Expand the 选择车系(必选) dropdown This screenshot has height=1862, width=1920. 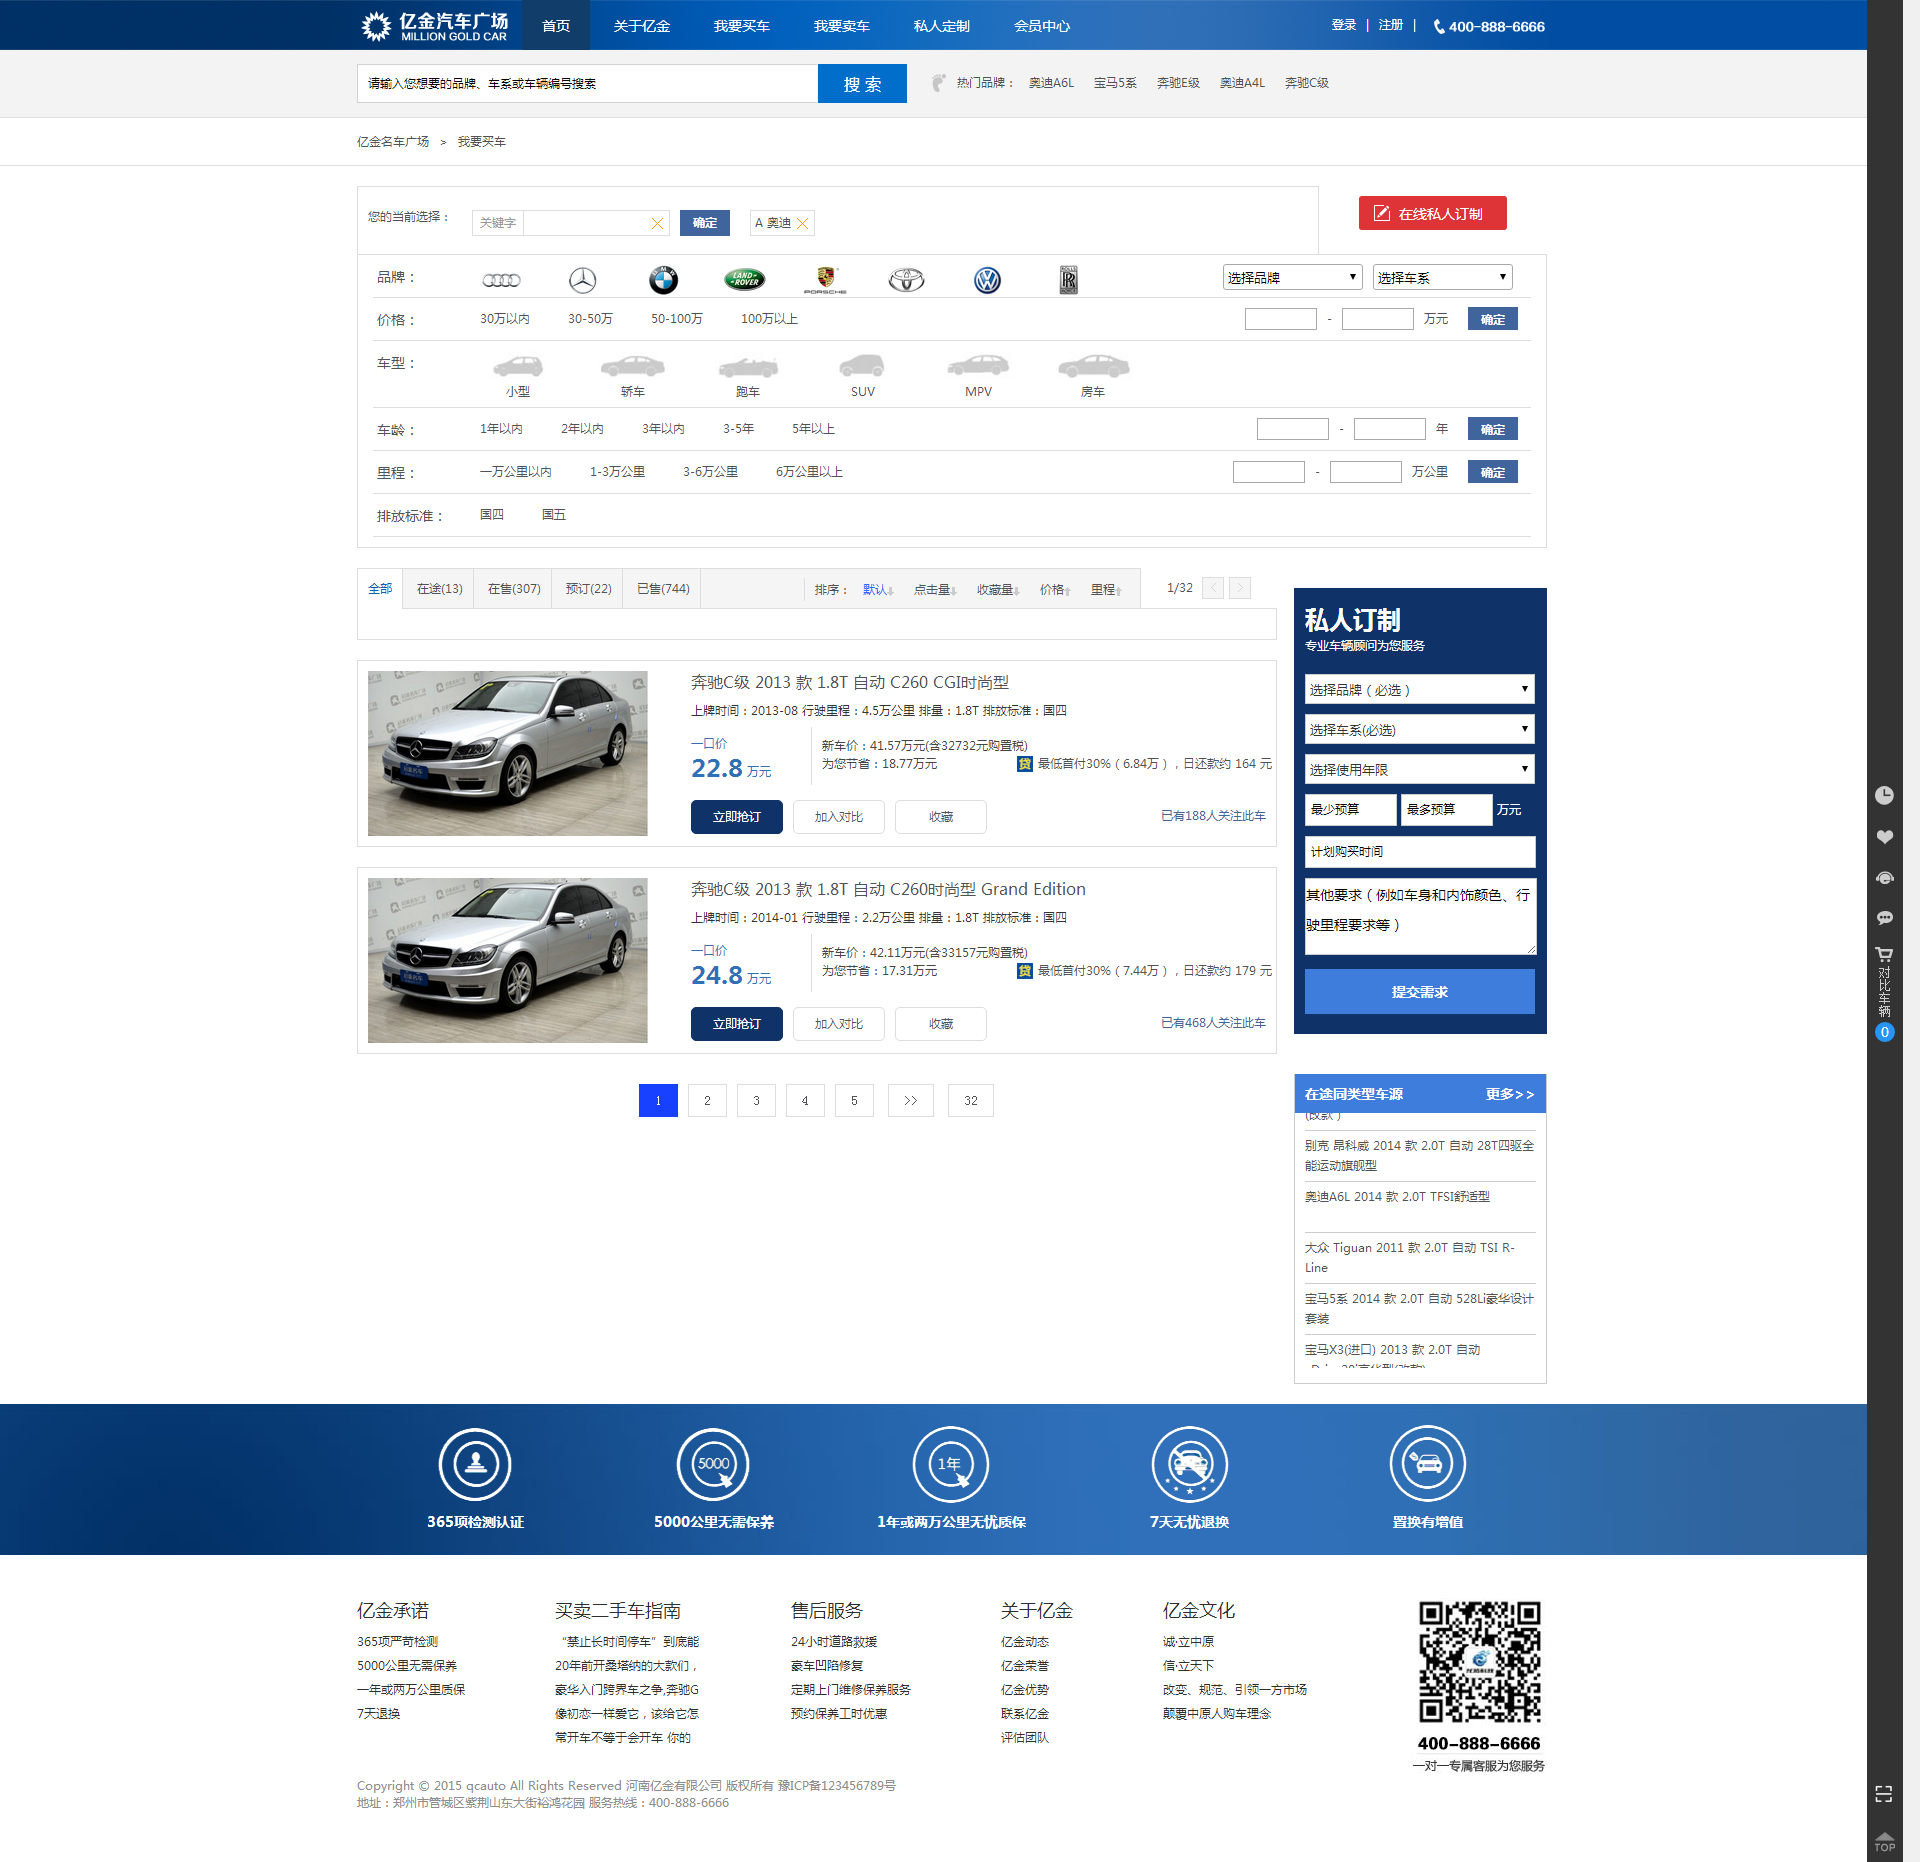(1419, 729)
